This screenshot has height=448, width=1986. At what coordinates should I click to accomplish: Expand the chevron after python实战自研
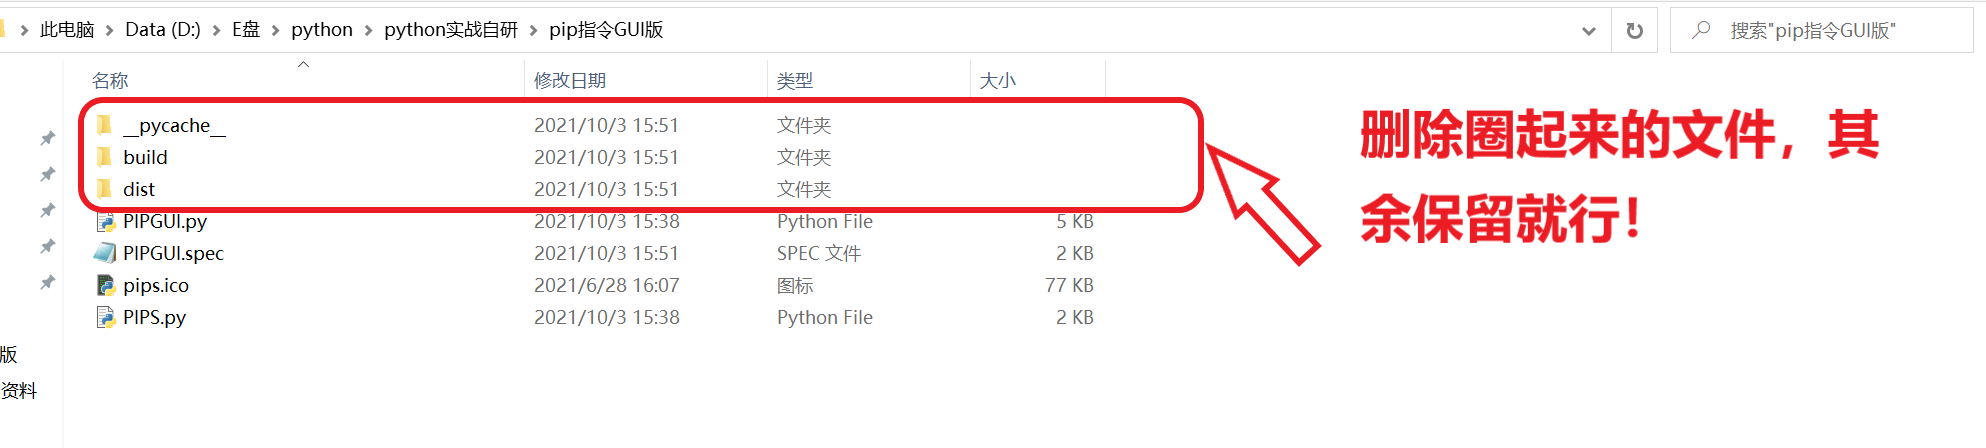pyautogui.click(x=533, y=30)
